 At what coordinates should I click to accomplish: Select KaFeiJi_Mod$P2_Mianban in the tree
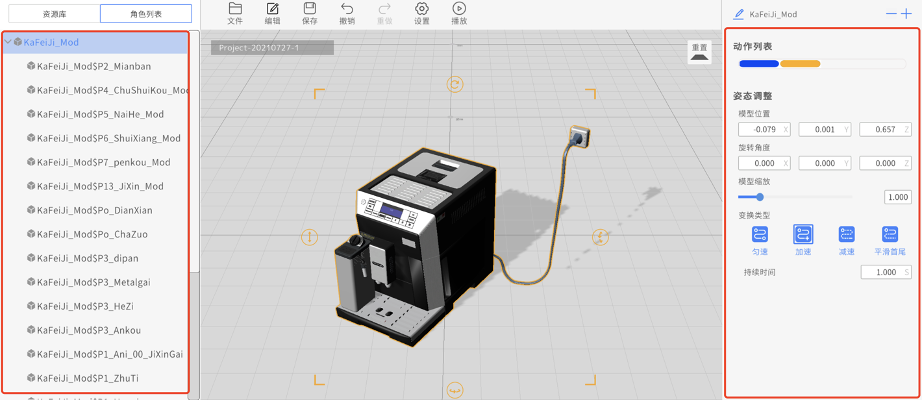pos(95,66)
